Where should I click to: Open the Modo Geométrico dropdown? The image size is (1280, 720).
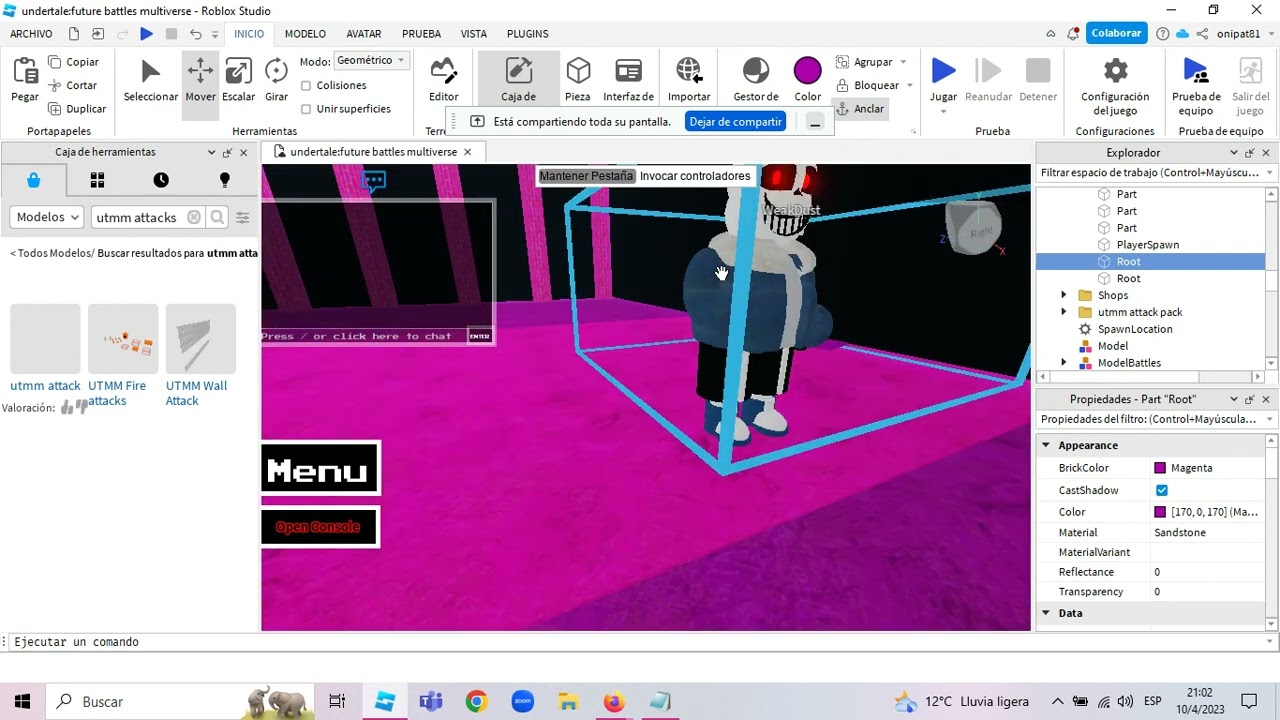click(x=370, y=61)
